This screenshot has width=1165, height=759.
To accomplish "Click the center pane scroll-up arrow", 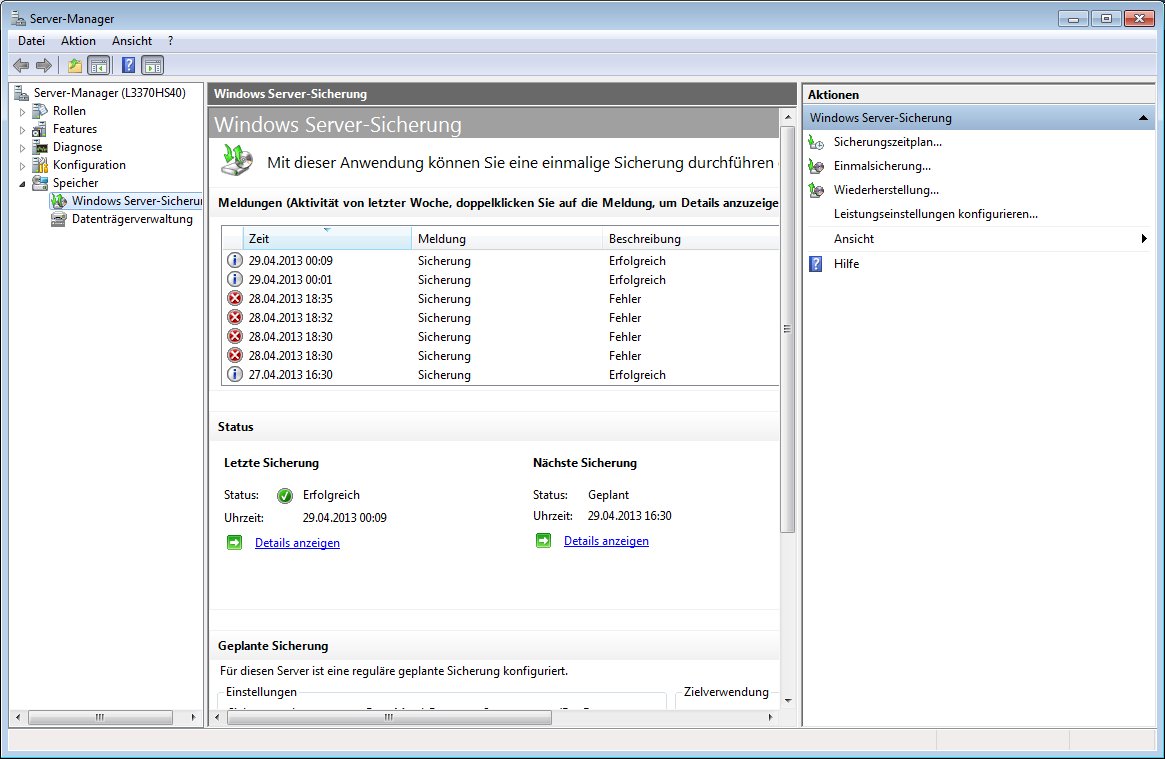I will pos(788,117).
